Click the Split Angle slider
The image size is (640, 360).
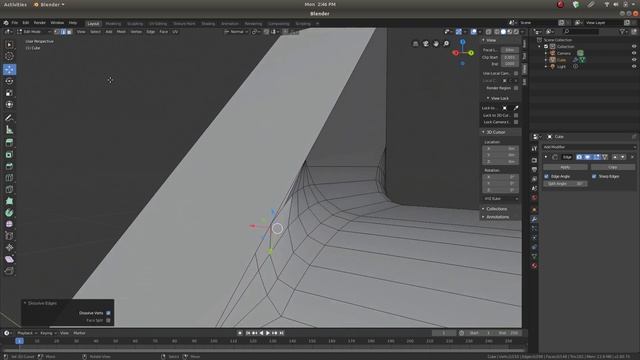[x=565, y=184]
